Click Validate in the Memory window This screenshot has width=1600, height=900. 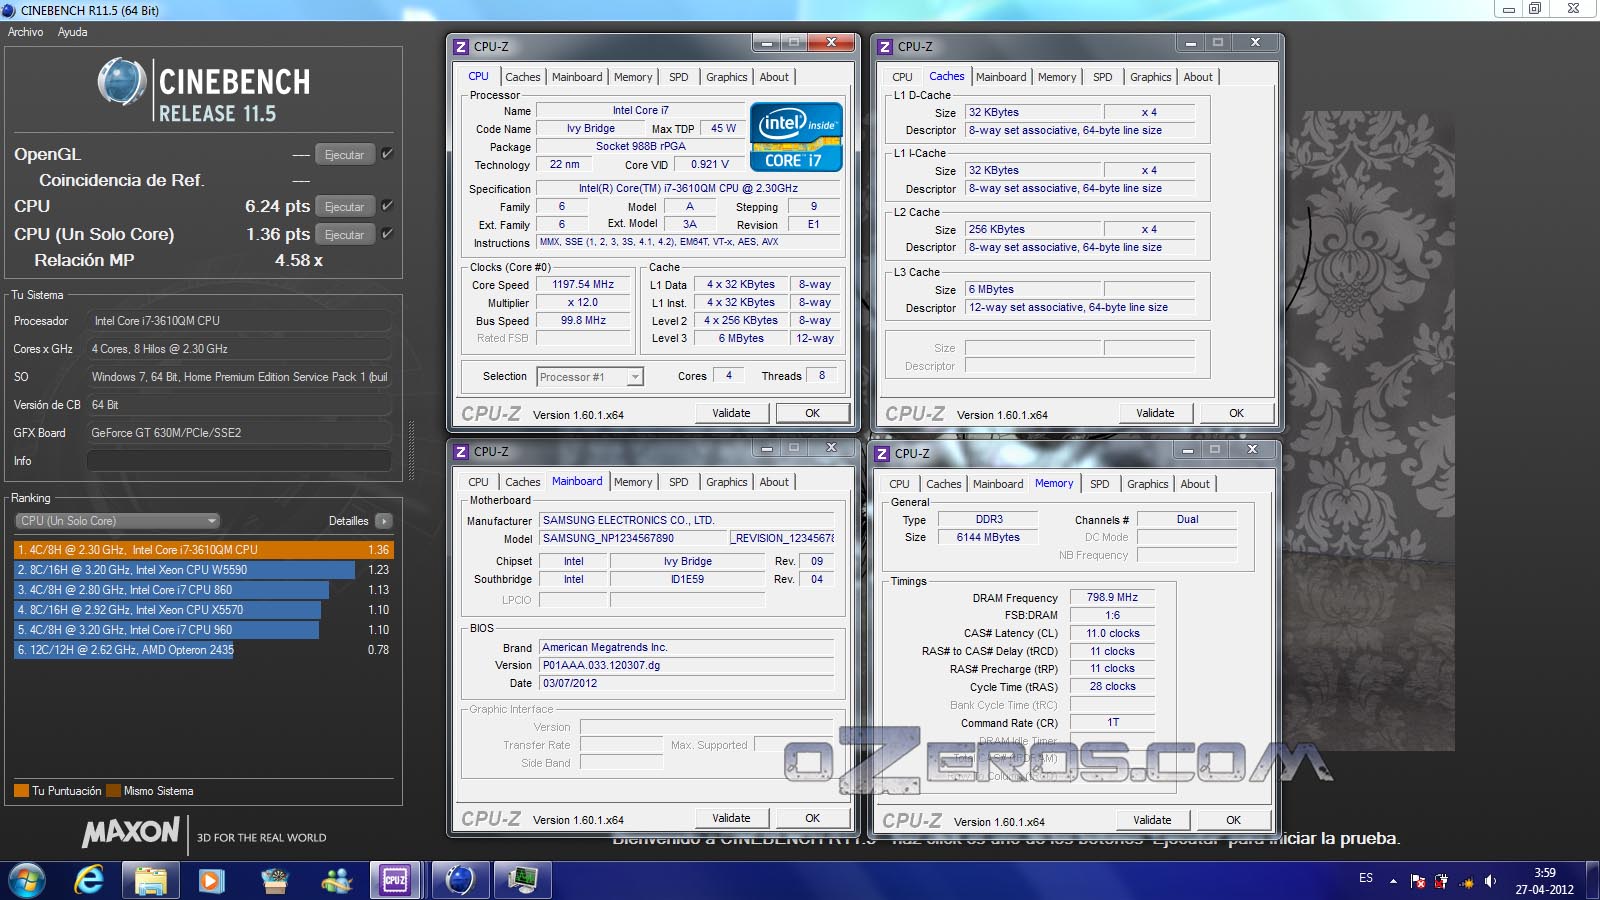tap(1152, 820)
